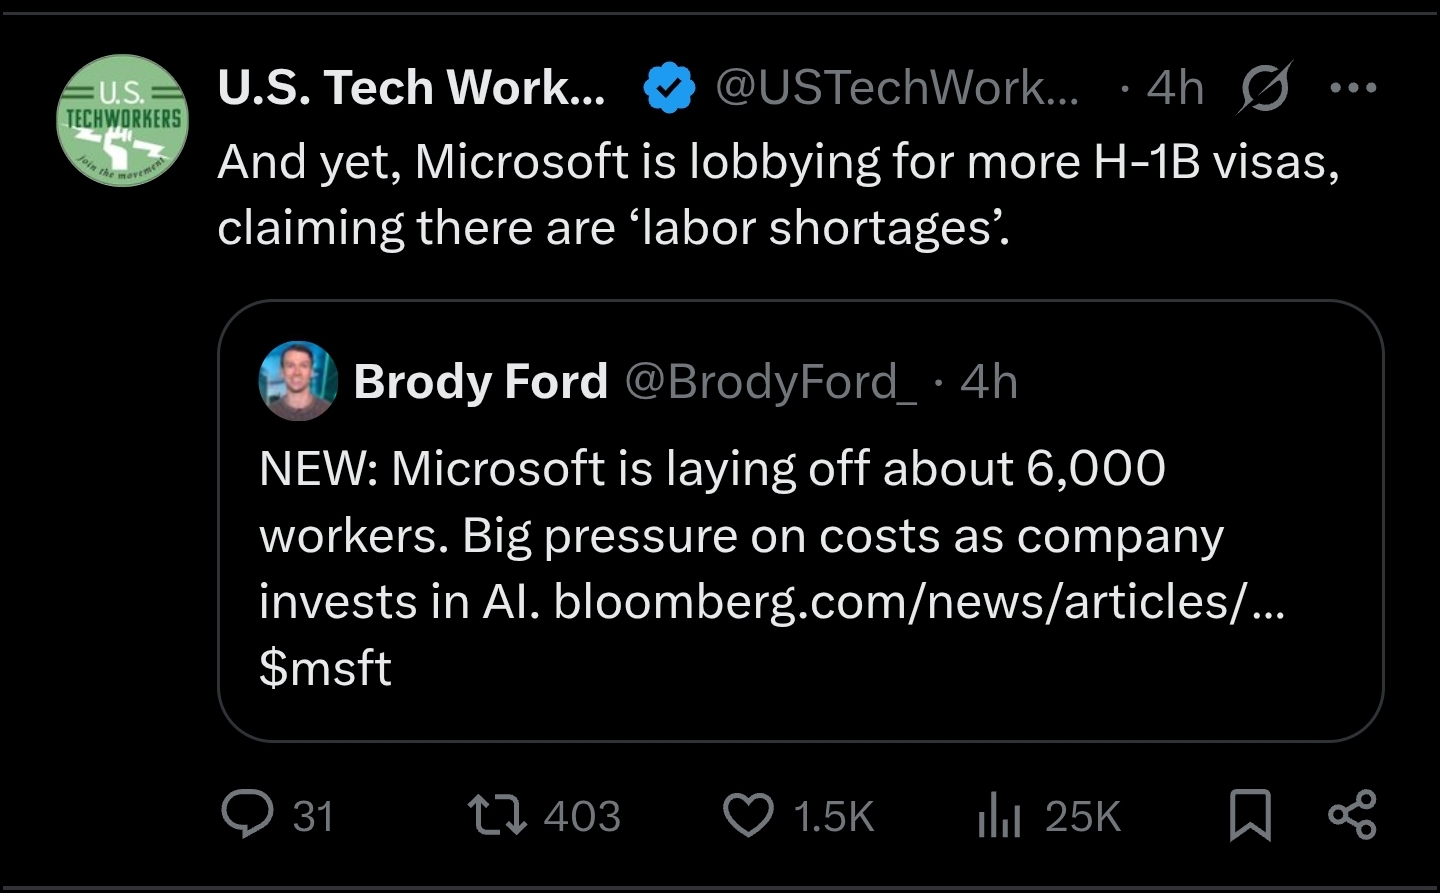Like the tweet with the heart icon

pyautogui.click(x=748, y=815)
